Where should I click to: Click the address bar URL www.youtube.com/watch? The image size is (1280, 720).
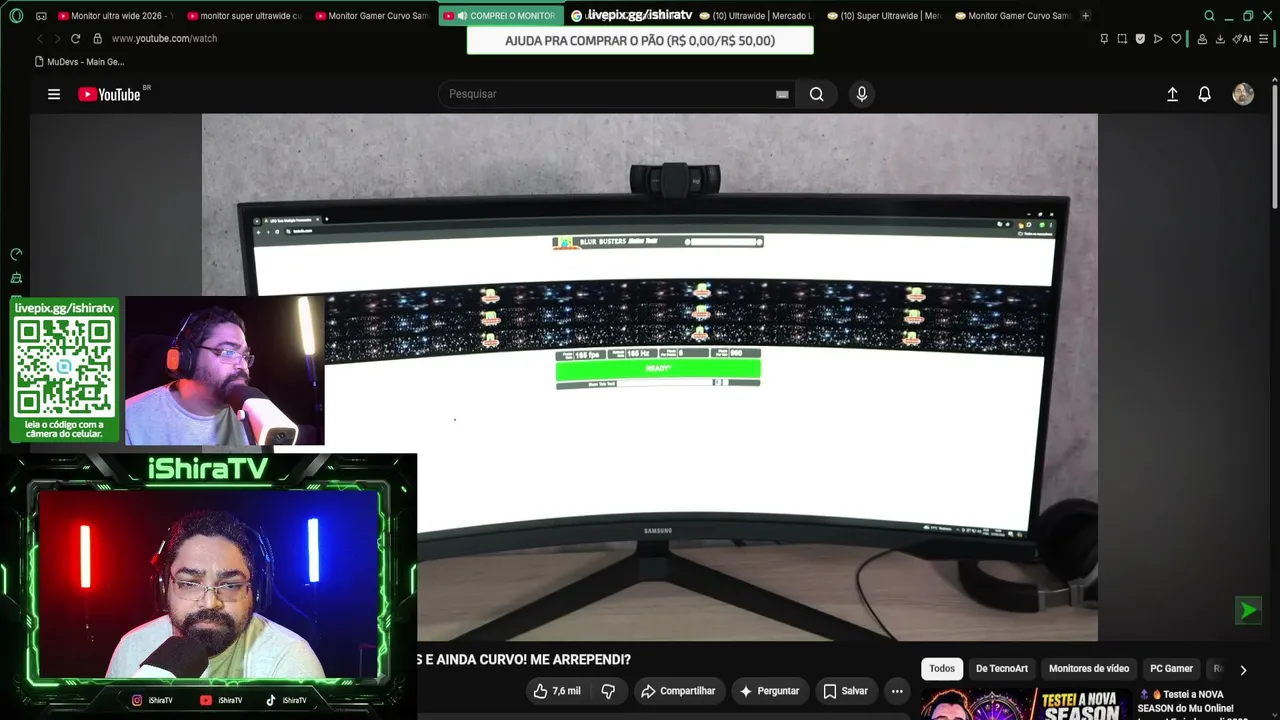(x=164, y=38)
